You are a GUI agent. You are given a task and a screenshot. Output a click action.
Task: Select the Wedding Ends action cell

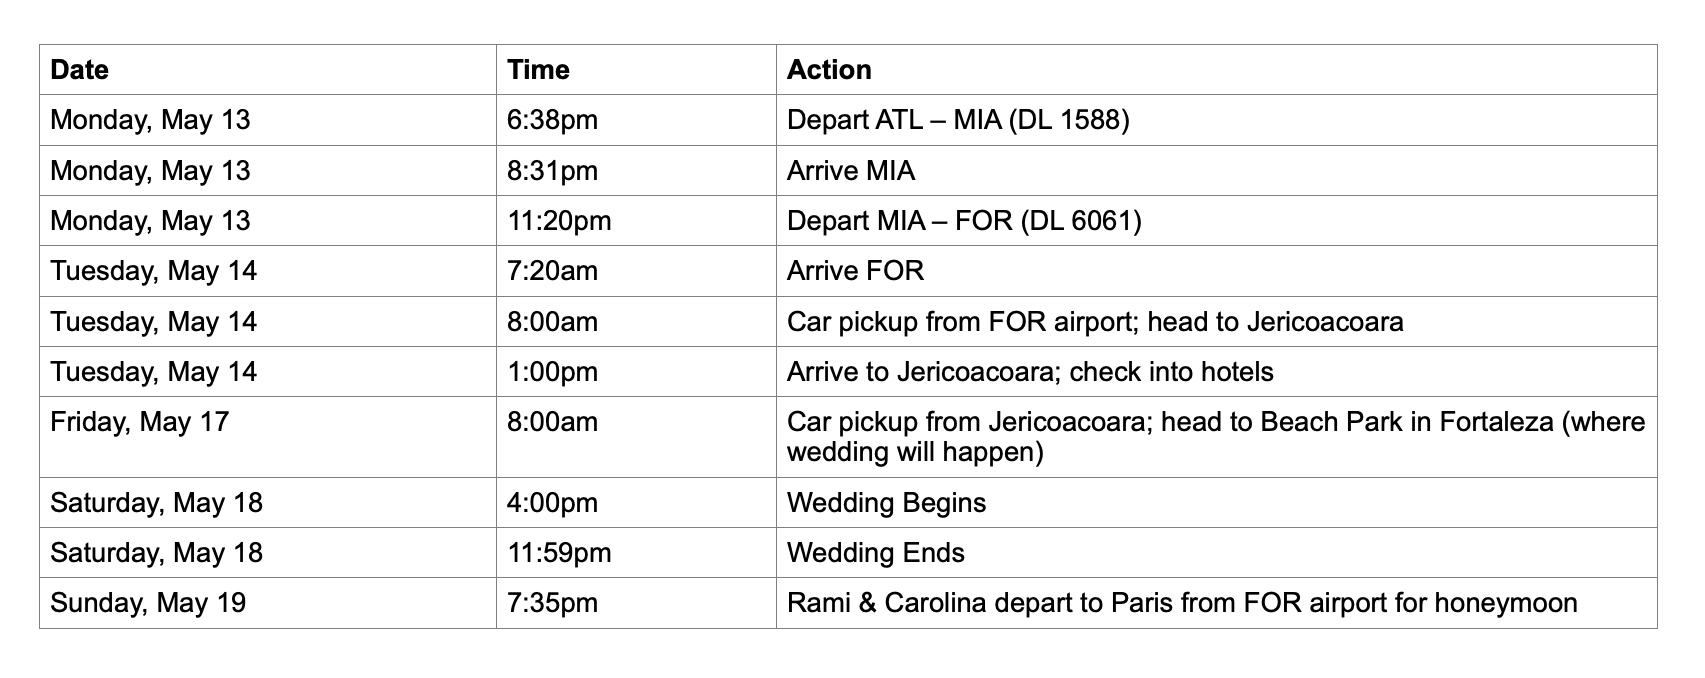click(x=1216, y=552)
